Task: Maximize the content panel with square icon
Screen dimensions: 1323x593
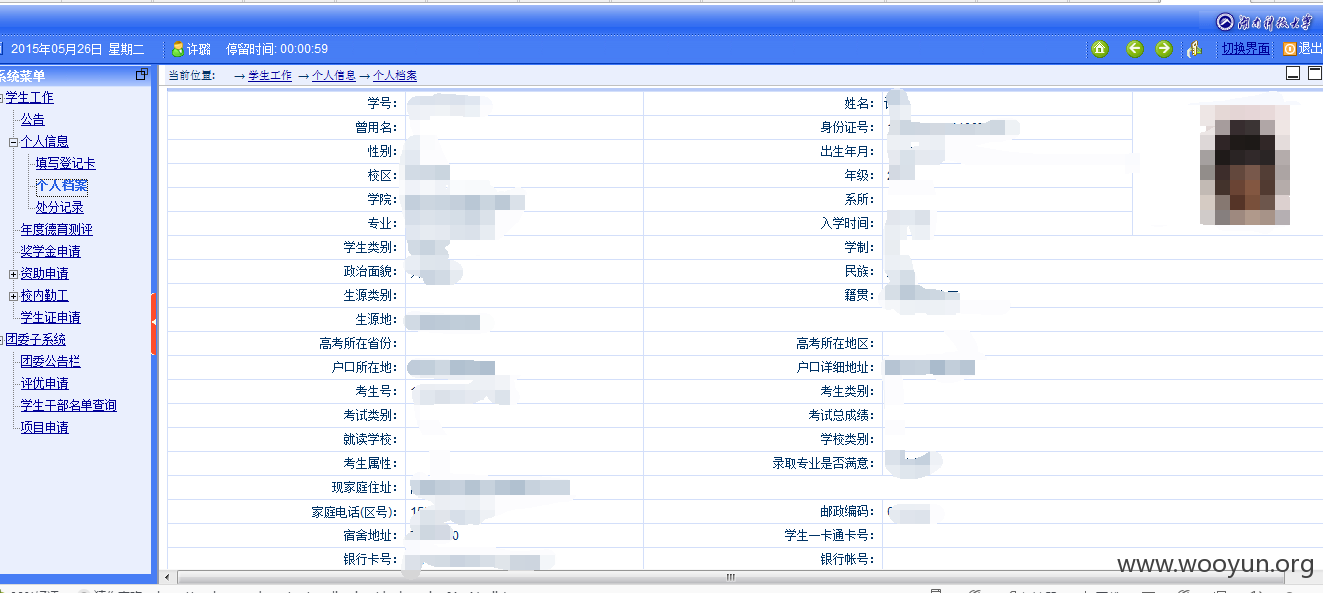Action: [x=1314, y=73]
